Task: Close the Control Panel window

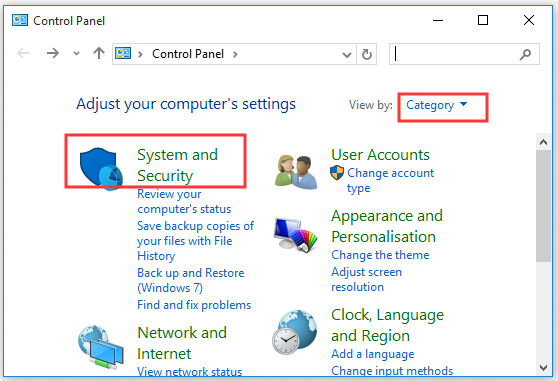Action: coord(529,20)
